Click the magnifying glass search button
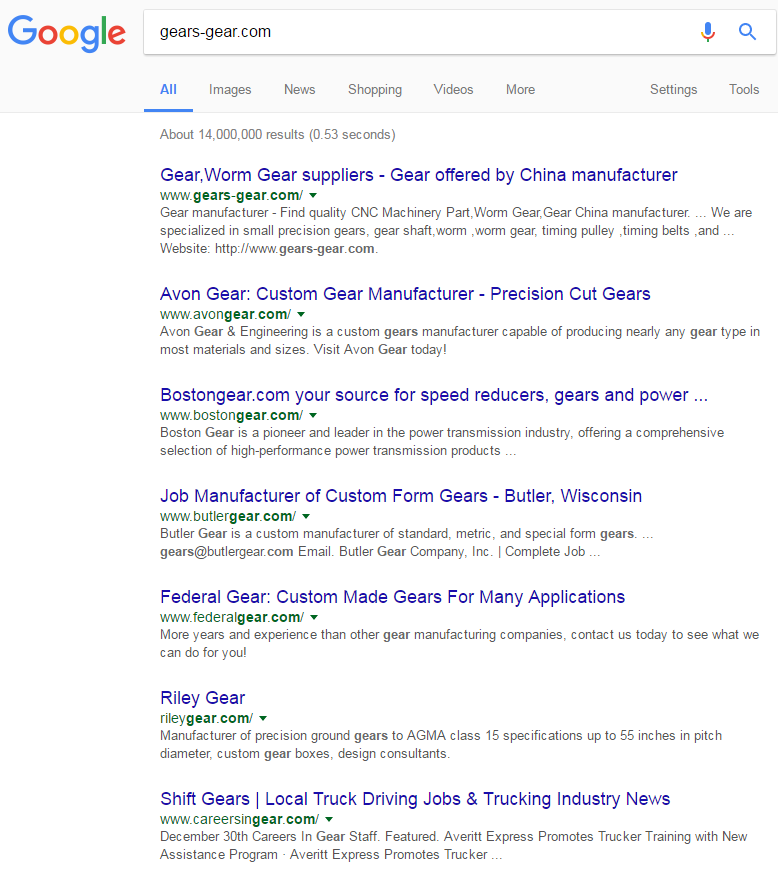 [x=747, y=32]
